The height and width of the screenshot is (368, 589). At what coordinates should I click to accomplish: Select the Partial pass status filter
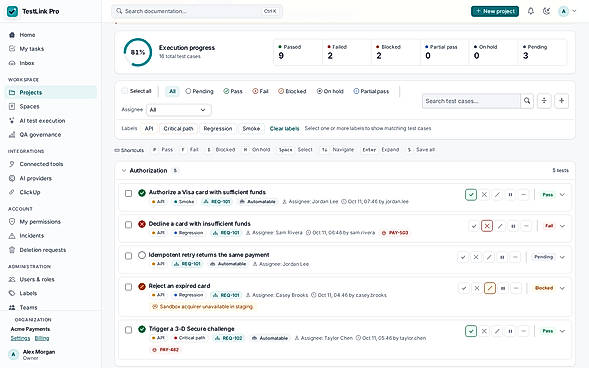(x=371, y=91)
